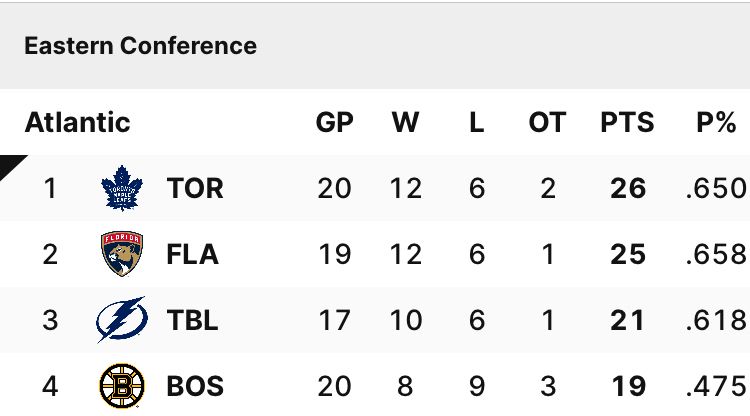The image size is (750, 416).
Task: Open the TBL team link
Action: [x=192, y=321]
